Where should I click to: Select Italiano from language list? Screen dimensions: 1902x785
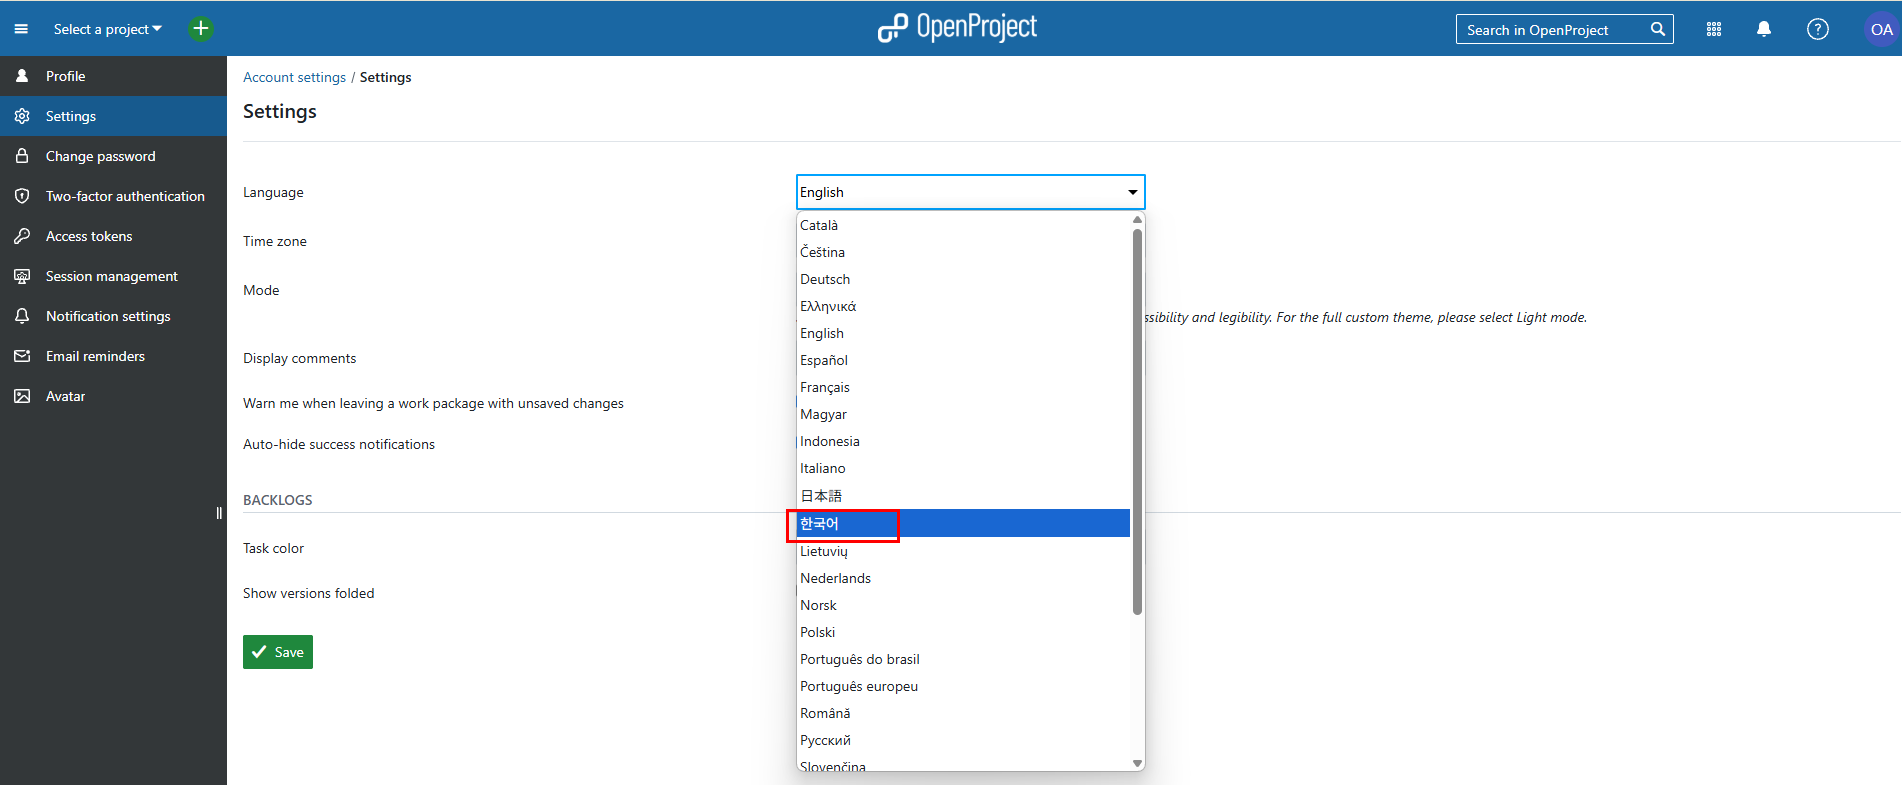(964, 468)
